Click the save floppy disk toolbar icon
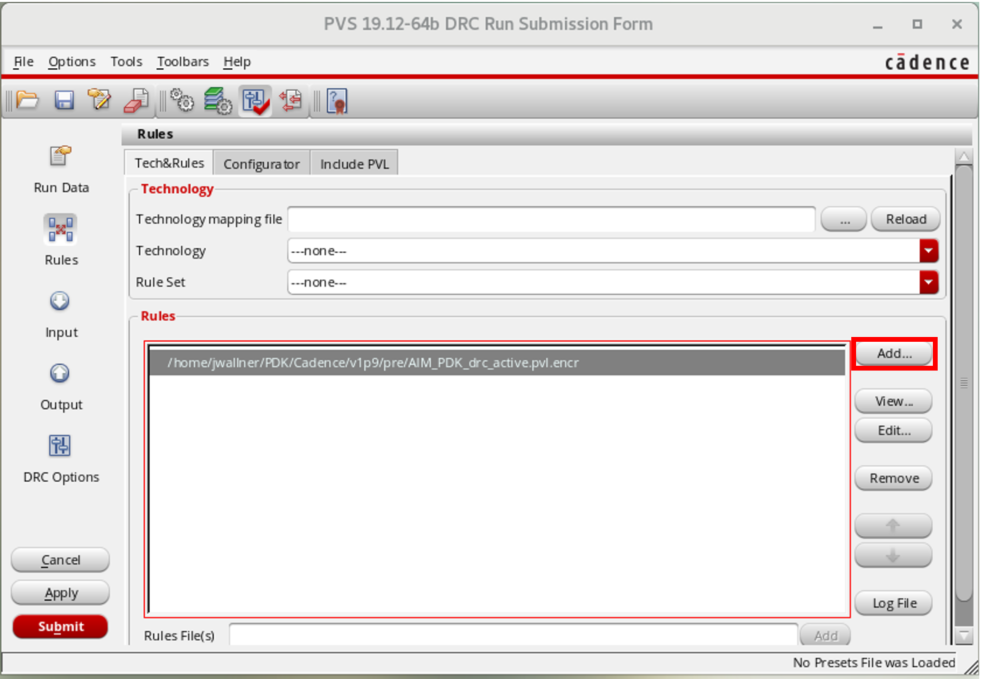The height and width of the screenshot is (679, 985). click(64, 100)
